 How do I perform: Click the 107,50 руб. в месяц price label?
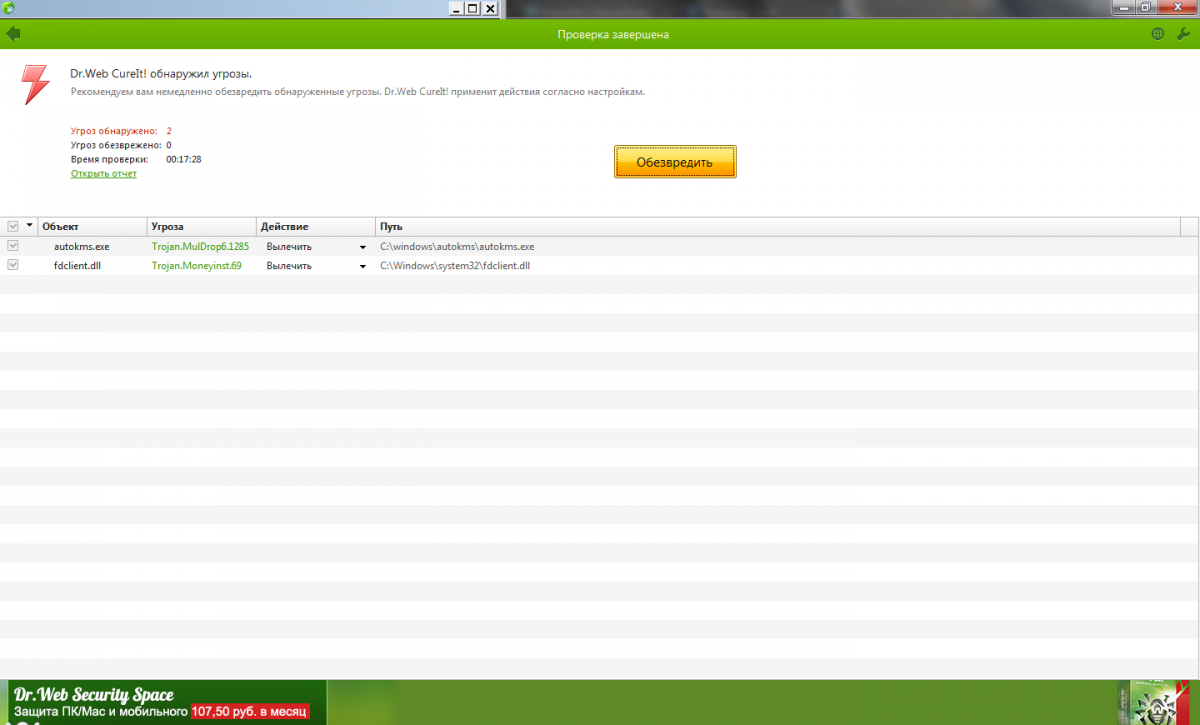click(249, 713)
